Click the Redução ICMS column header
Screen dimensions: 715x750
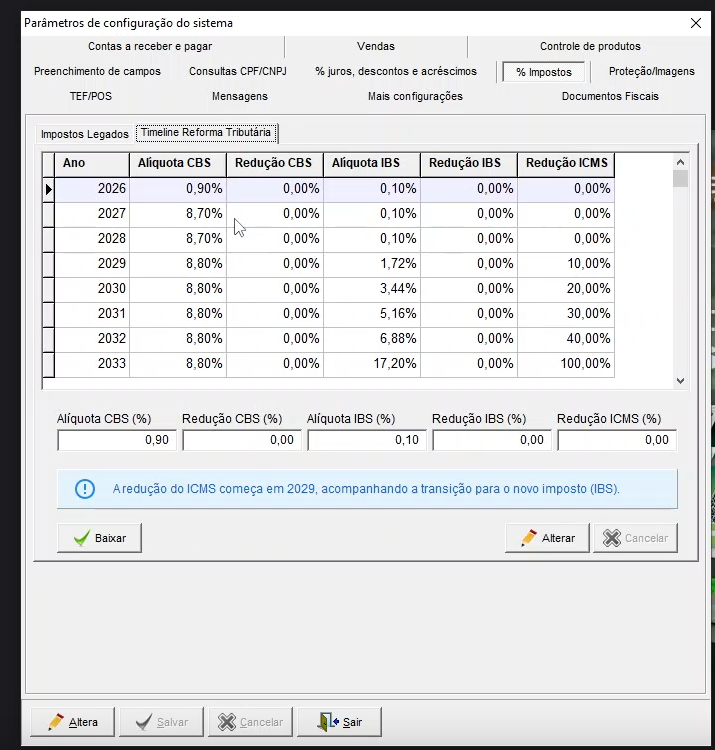coord(565,163)
